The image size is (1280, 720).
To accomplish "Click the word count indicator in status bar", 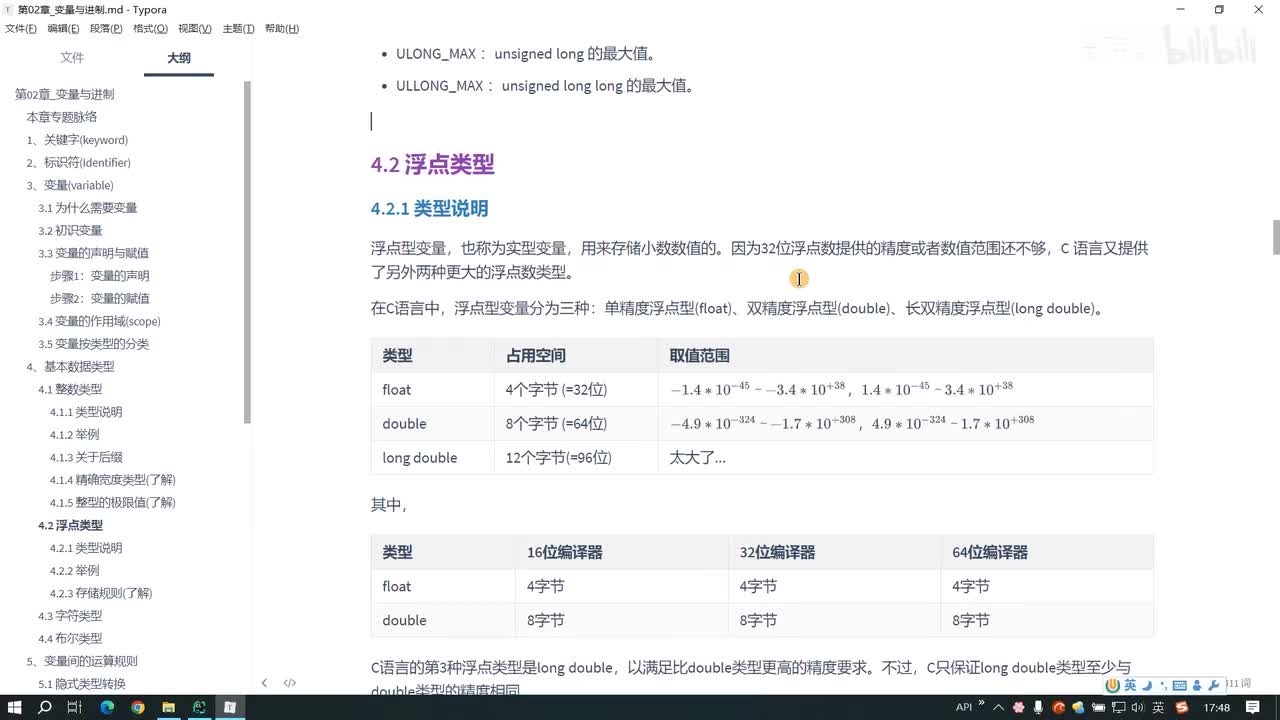I will 1239,683.
